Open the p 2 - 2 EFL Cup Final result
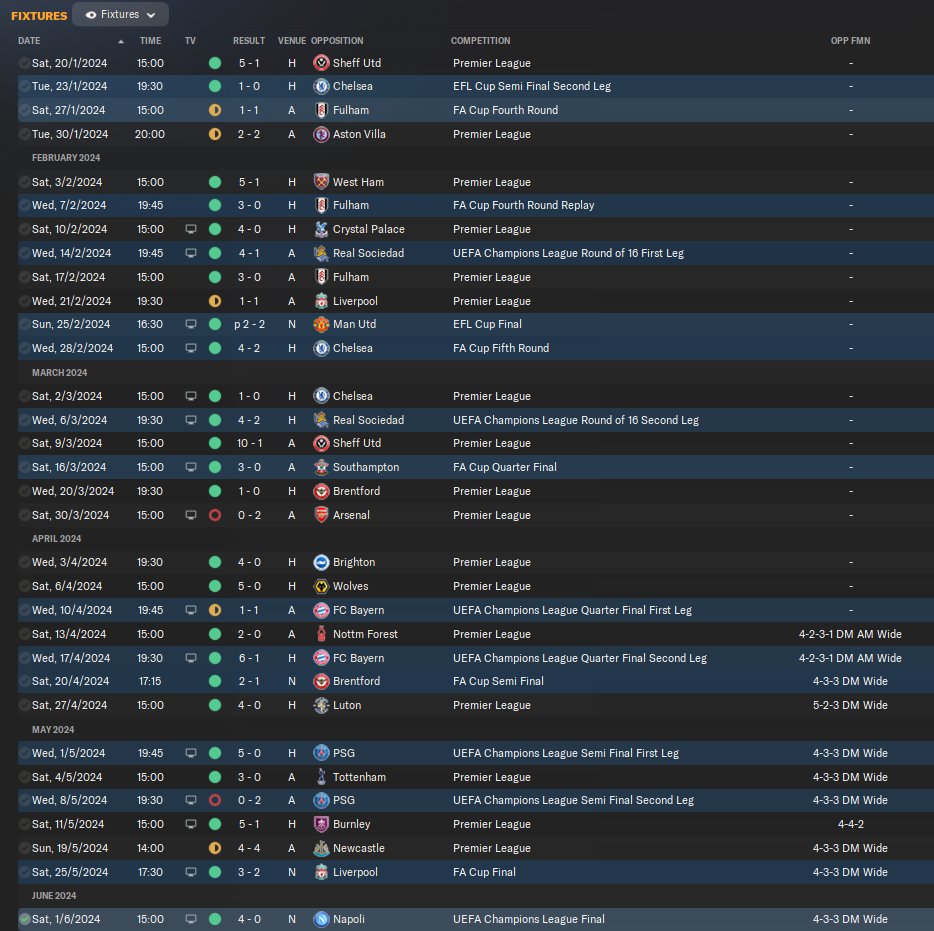The height and width of the screenshot is (931, 934). pos(249,324)
